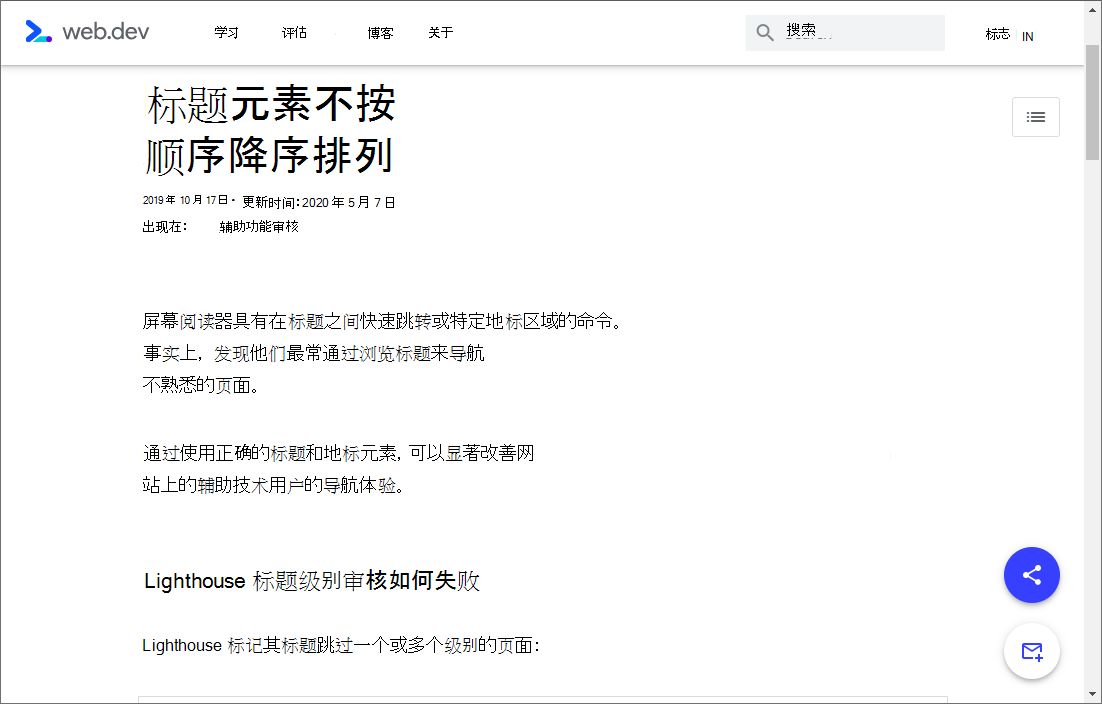Open the newsletter subscribe envelope icon
1102x704 pixels.
[x=1032, y=651]
